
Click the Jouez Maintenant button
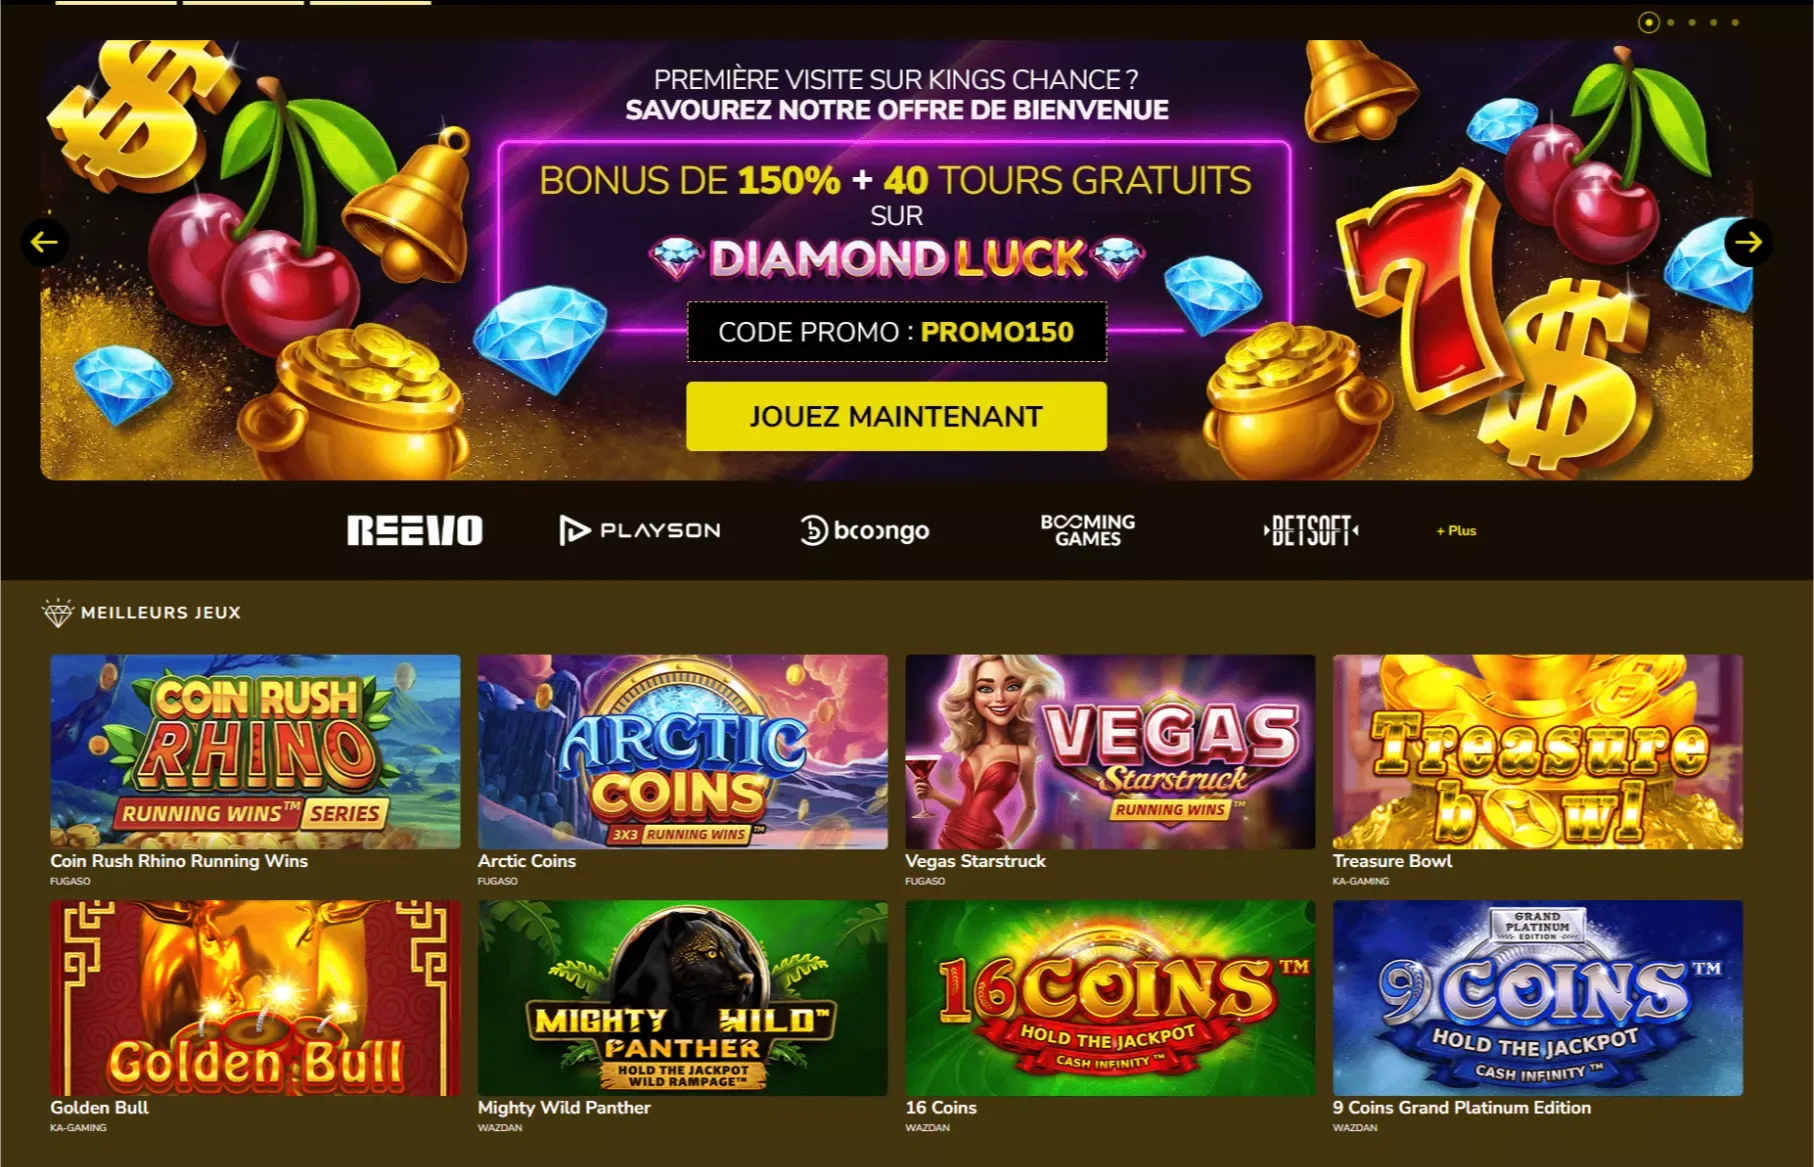(896, 416)
